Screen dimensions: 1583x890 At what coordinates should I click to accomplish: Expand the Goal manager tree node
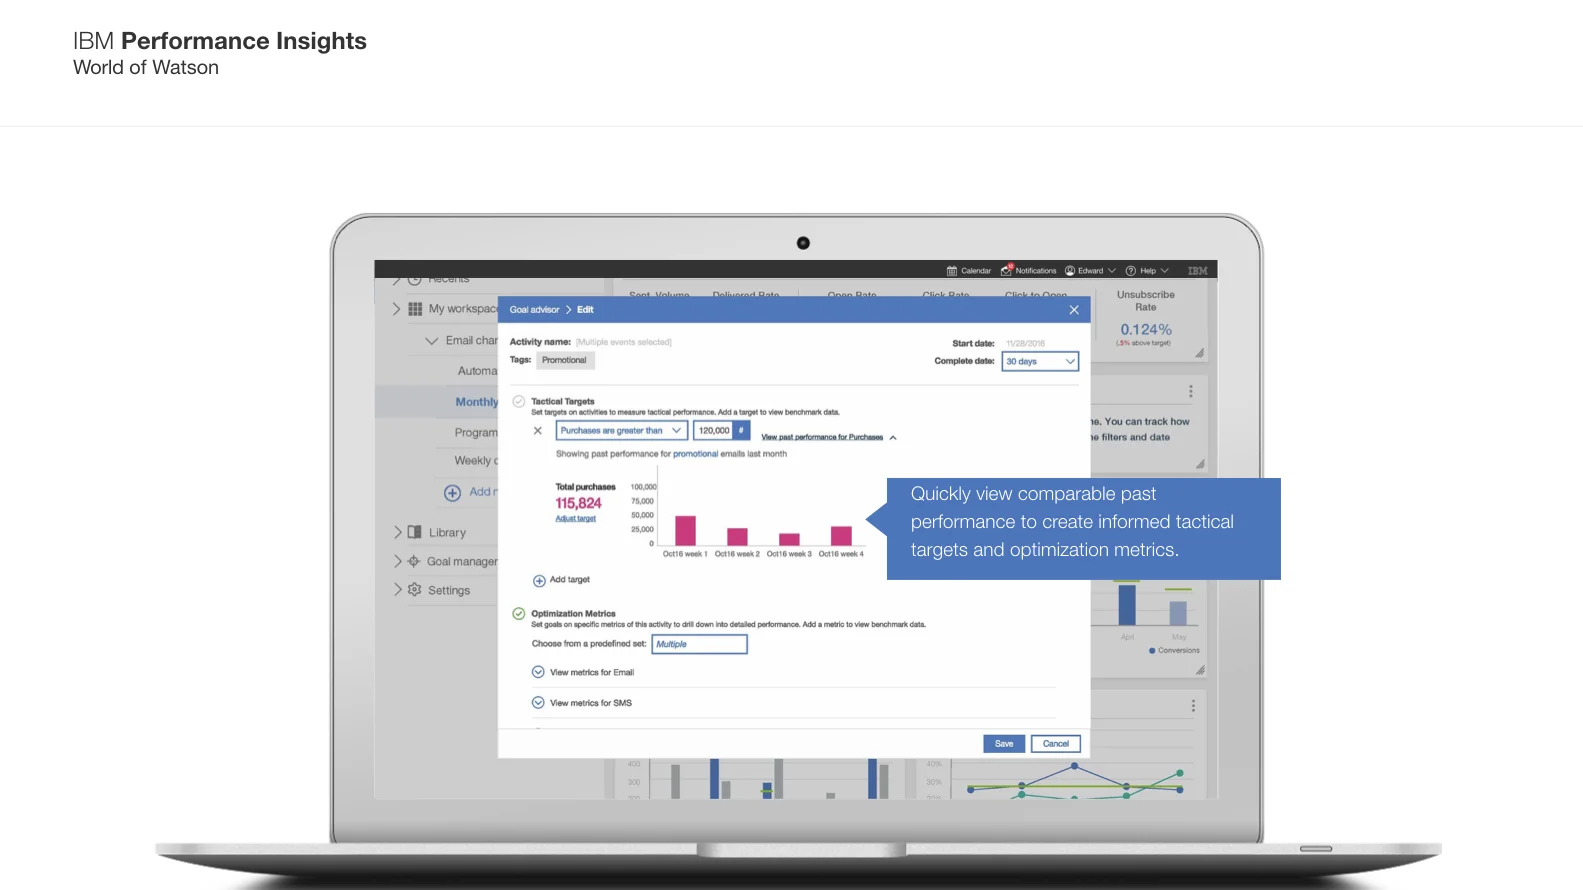397,562
